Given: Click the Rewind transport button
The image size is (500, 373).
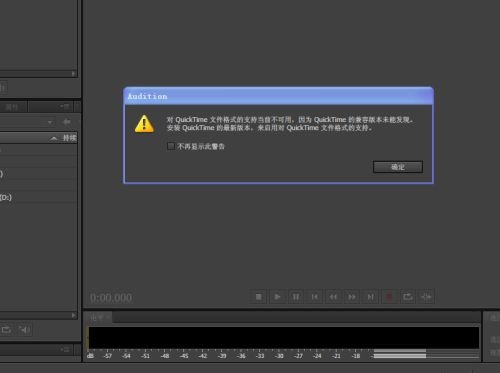Looking at the screenshot, I should (333, 297).
